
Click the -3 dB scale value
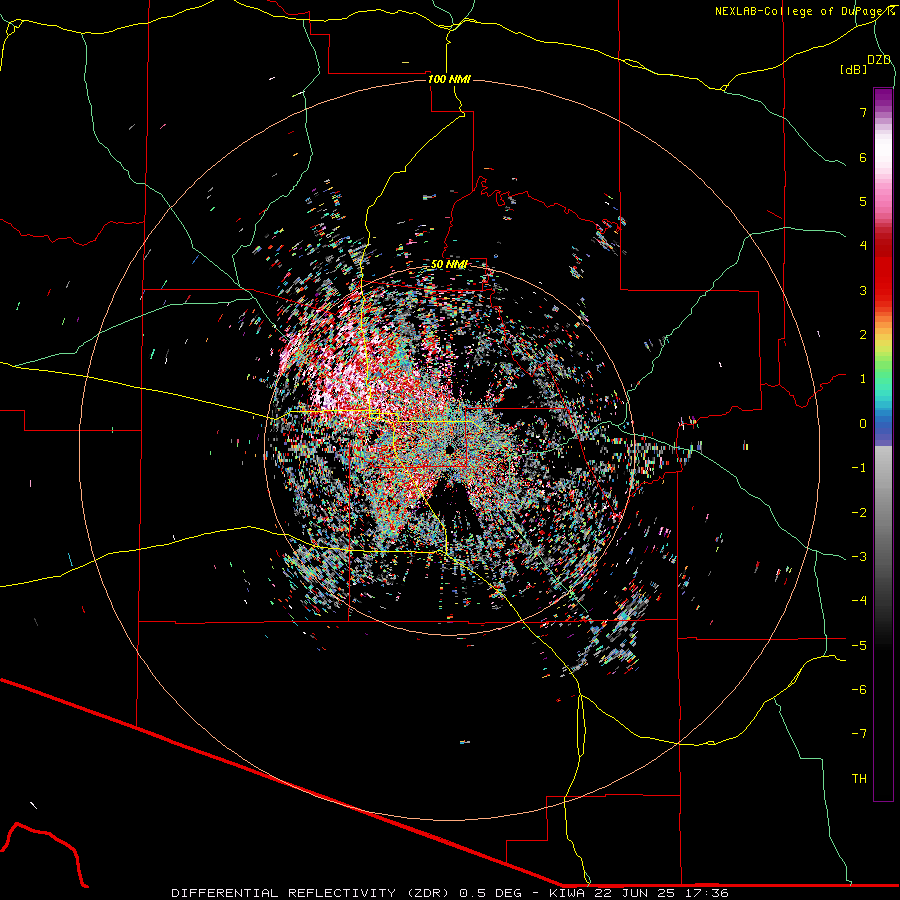tap(859, 557)
